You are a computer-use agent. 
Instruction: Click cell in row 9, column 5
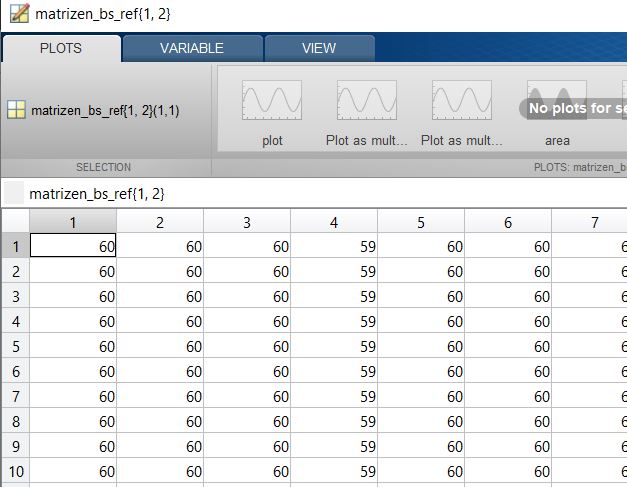(x=421, y=446)
